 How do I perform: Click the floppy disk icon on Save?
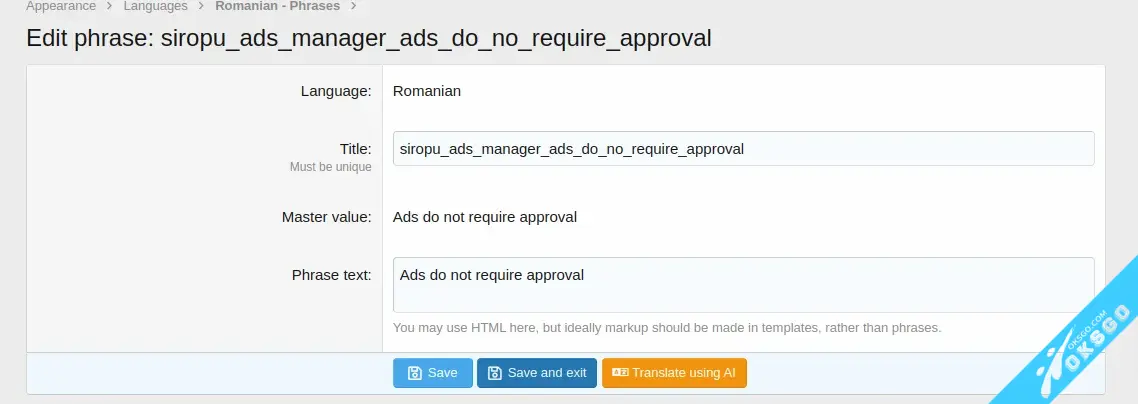tap(414, 373)
